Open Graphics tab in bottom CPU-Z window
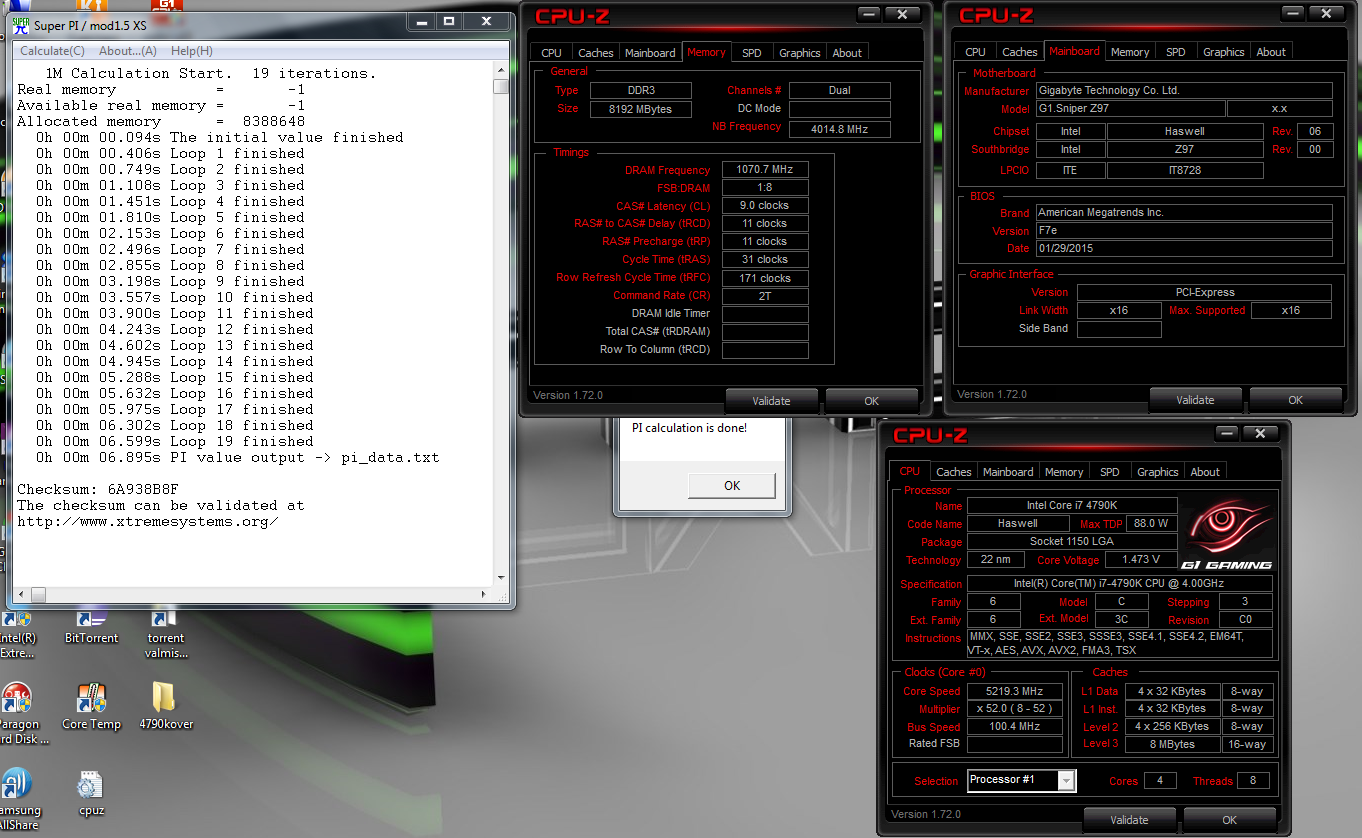 [x=1158, y=472]
